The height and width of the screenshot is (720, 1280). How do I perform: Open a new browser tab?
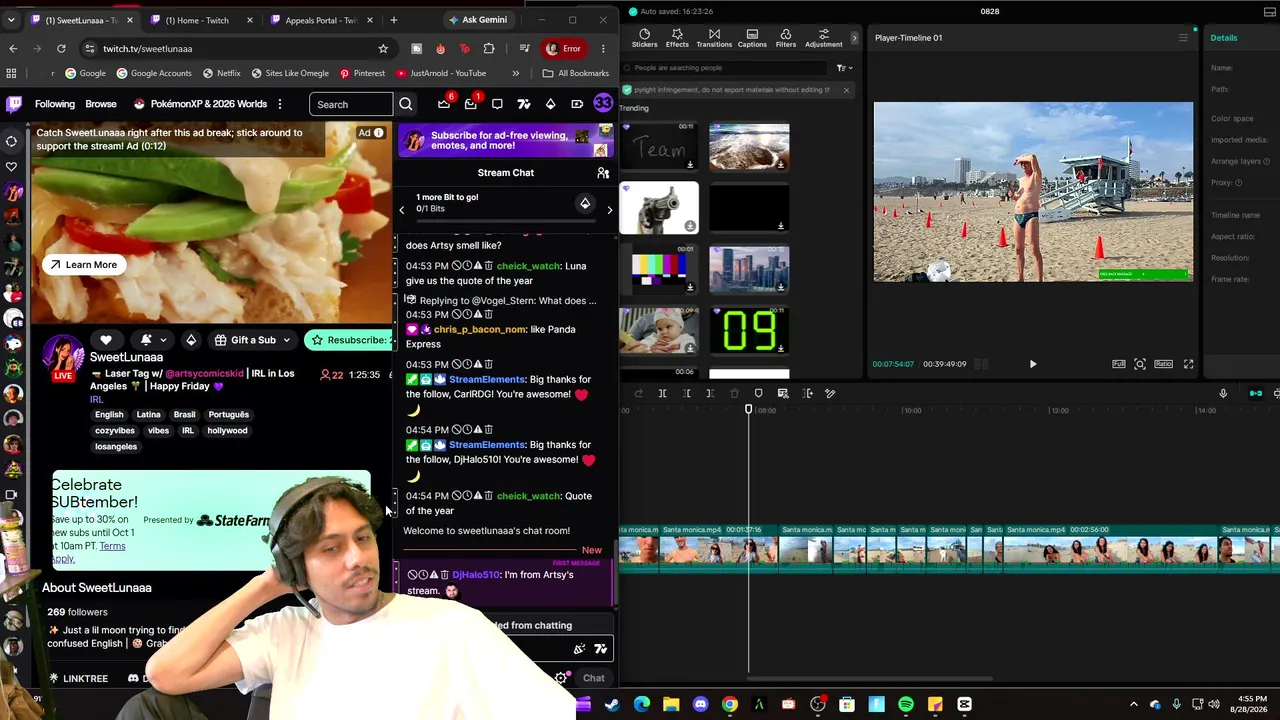pos(393,20)
